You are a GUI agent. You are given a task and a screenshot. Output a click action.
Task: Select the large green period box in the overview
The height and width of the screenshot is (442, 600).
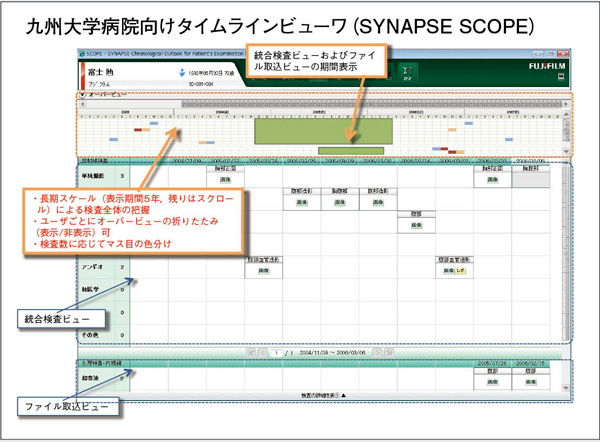(323, 131)
